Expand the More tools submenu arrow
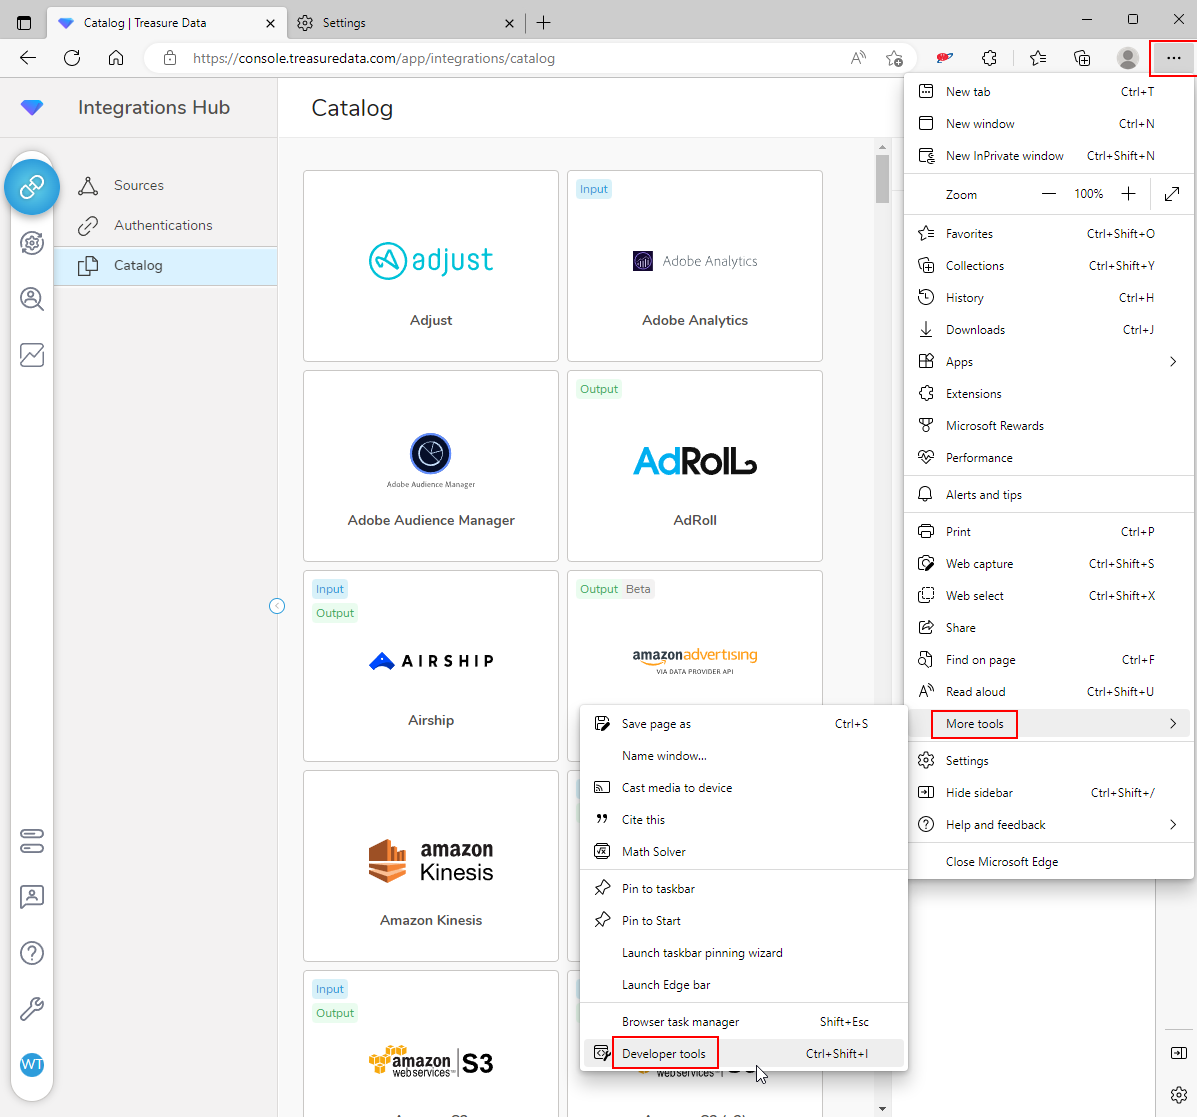Image resolution: width=1197 pixels, height=1117 pixels. coord(1172,724)
